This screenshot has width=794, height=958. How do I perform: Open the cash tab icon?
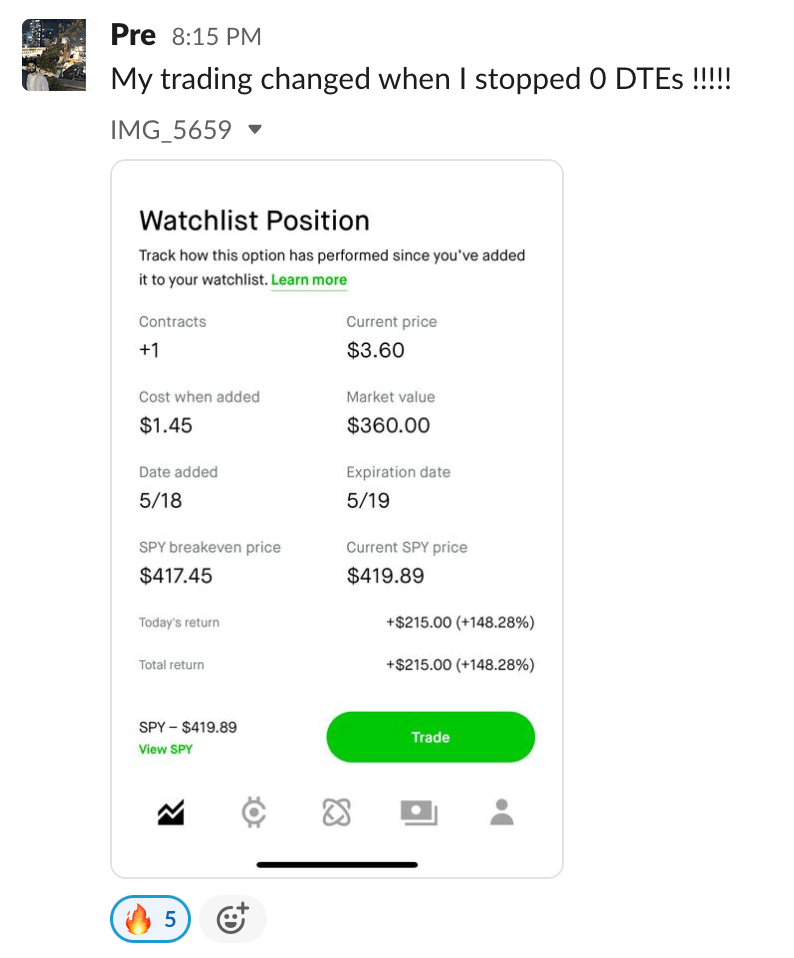point(419,813)
